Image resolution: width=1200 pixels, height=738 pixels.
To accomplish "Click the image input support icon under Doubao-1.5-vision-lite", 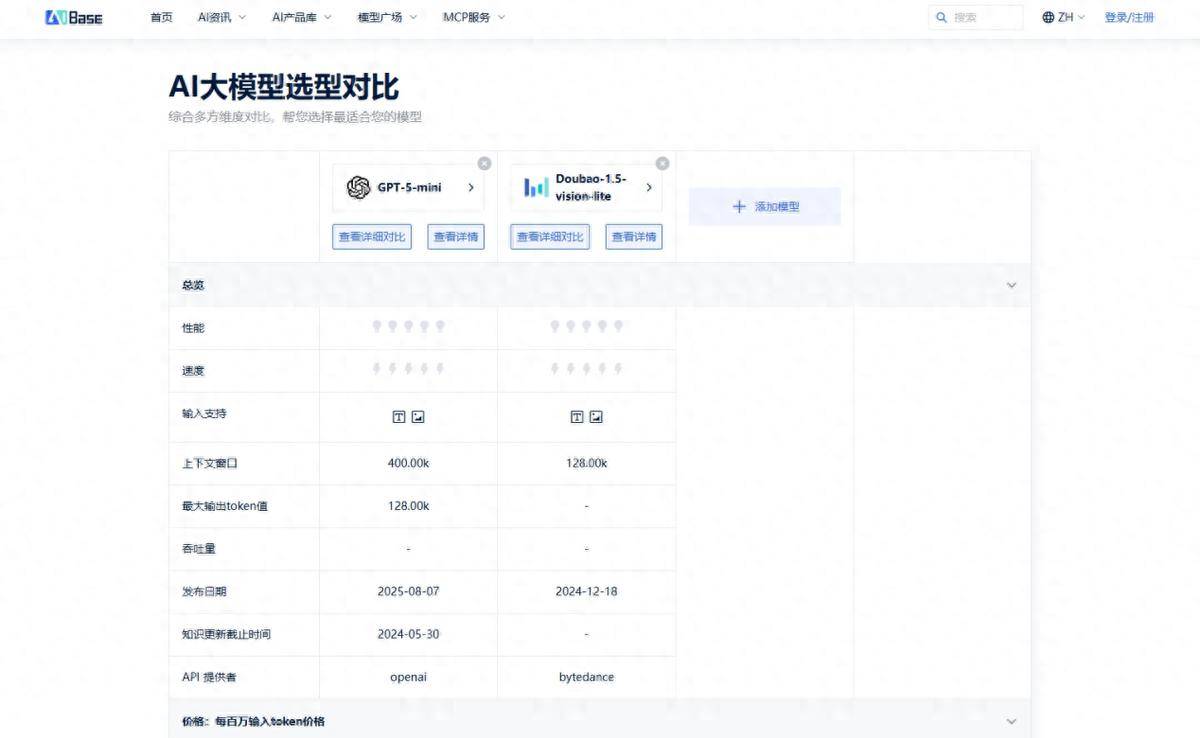I will click(x=596, y=416).
